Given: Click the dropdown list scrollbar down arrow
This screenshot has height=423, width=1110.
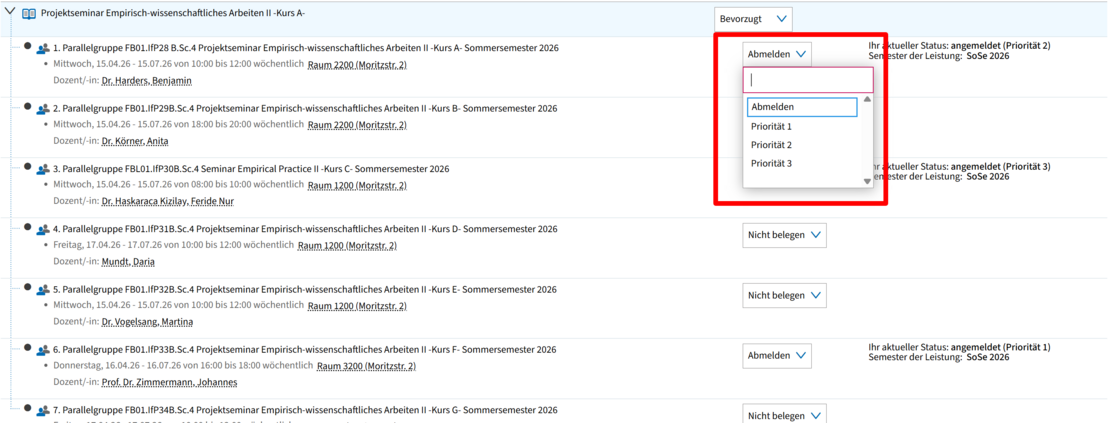Looking at the screenshot, I should (867, 181).
